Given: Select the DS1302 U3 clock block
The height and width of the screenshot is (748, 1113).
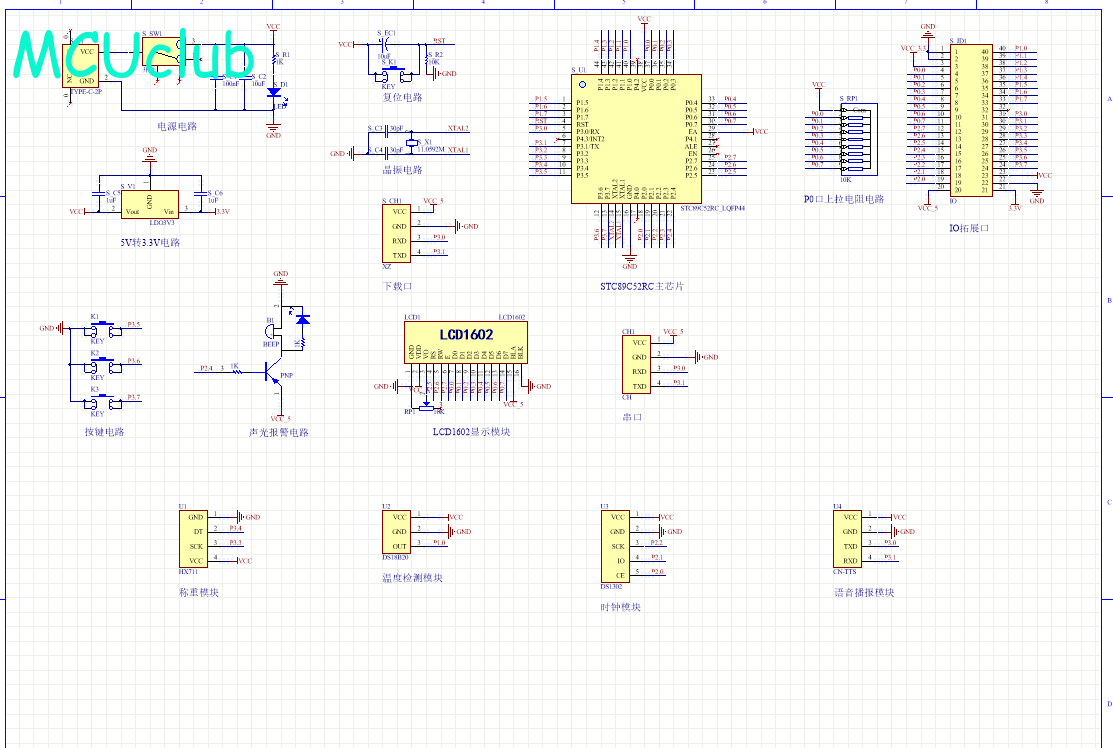Looking at the screenshot, I should coord(615,546).
